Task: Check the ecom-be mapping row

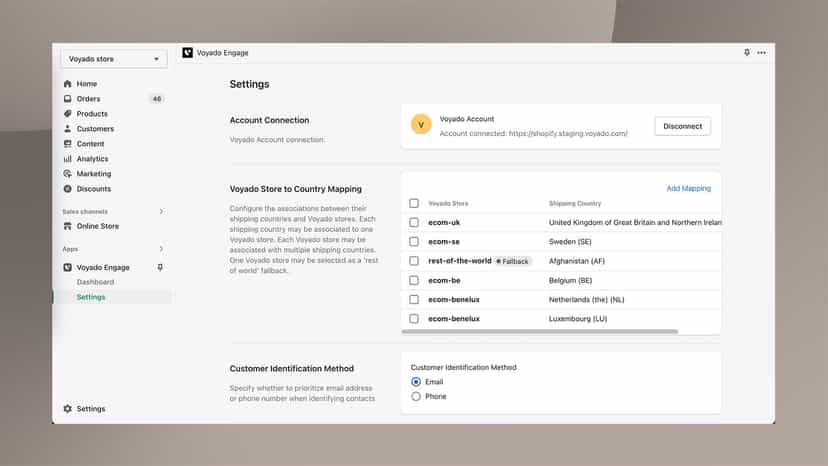Action: pyautogui.click(x=414, y=280)
